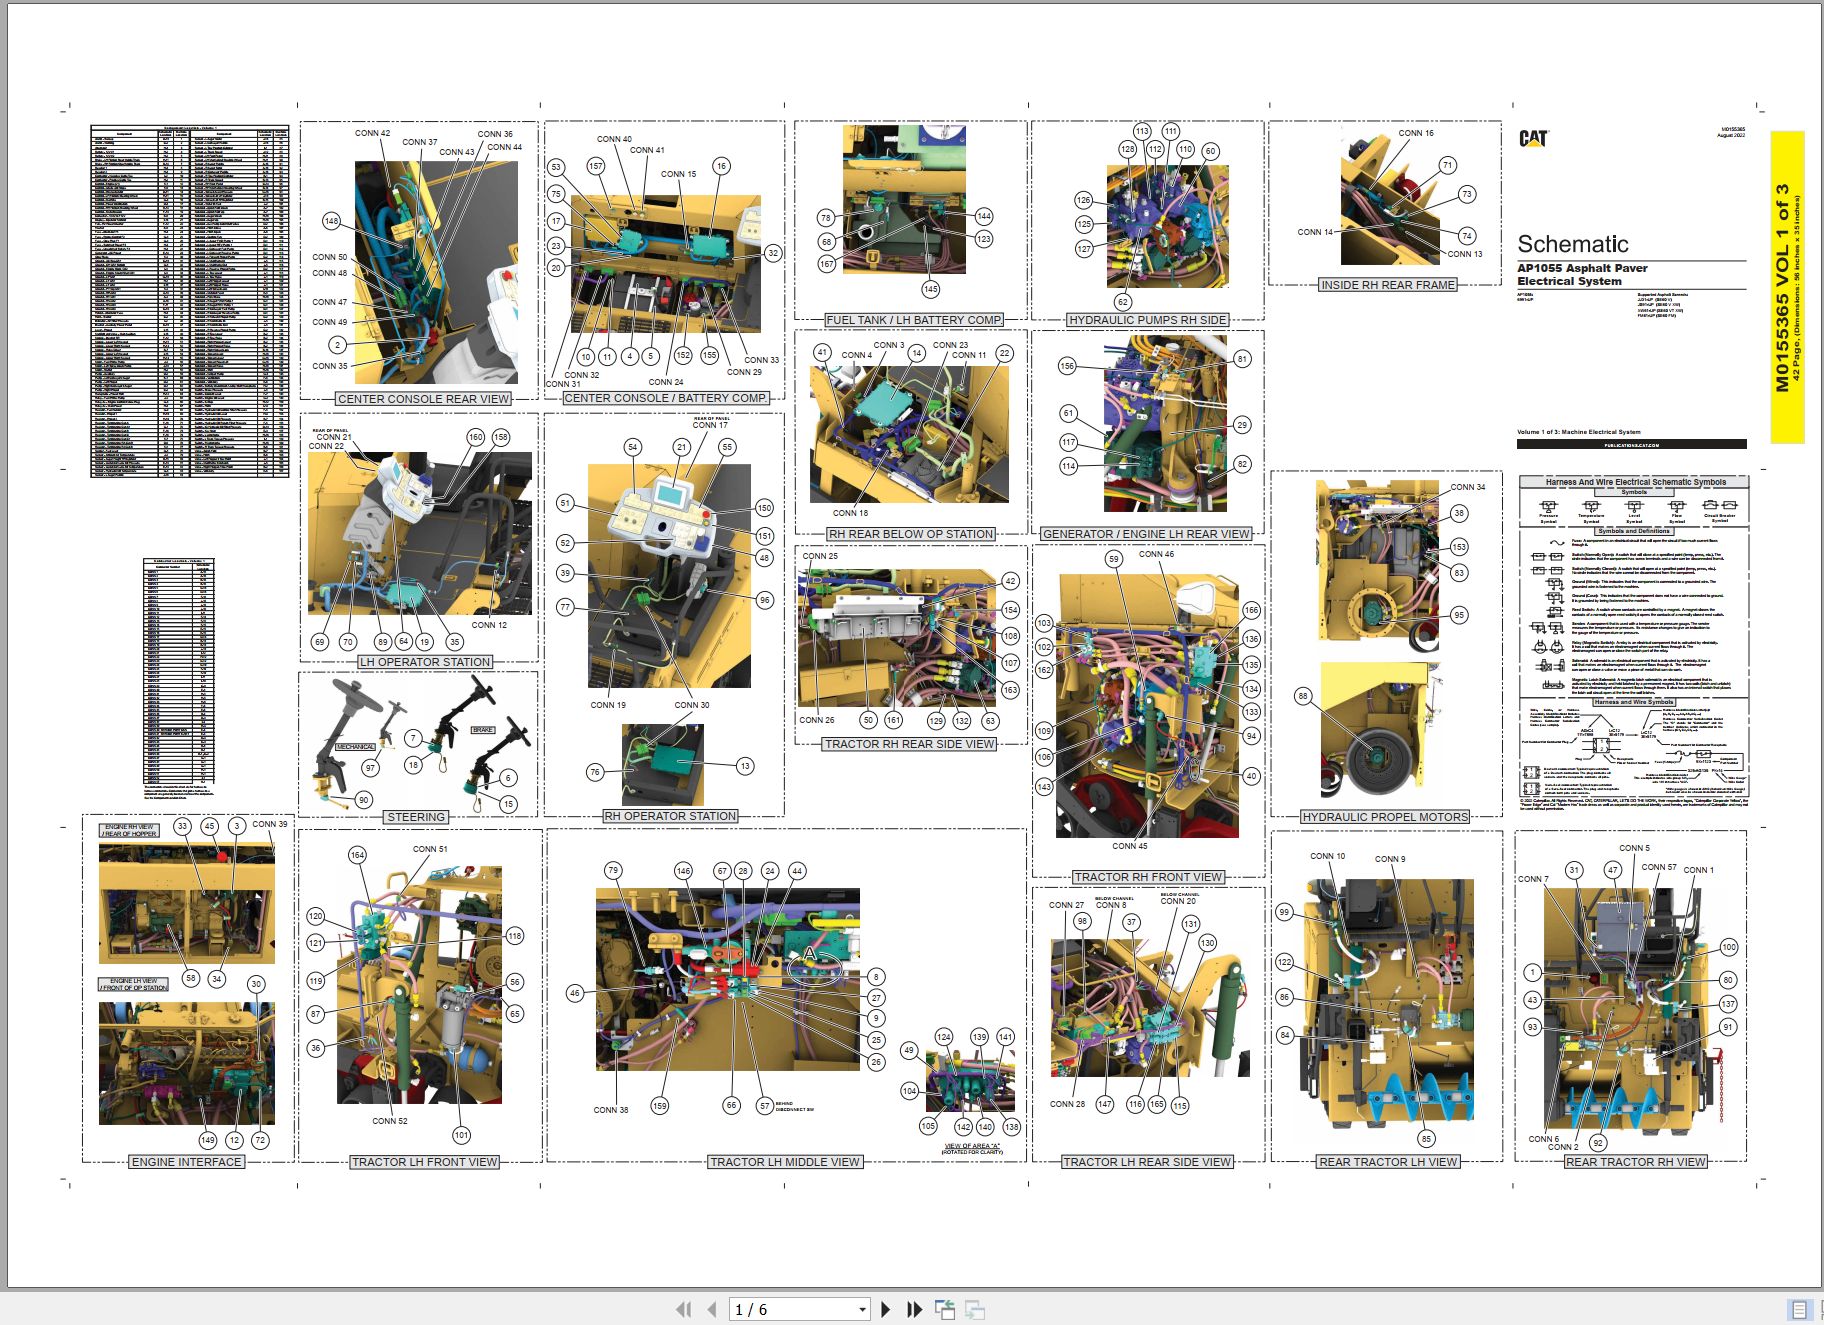Select the TRACTOR RH REAR SIDE VIEW label
Image resolution: width=1824 pixels, height=1325 pixels.
pos(910,744)
